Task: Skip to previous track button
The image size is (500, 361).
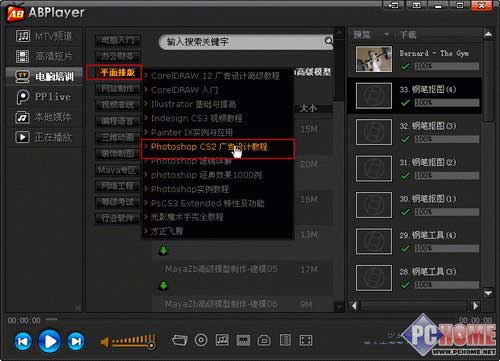Action: pyautogui.click(x=23, y=341)
